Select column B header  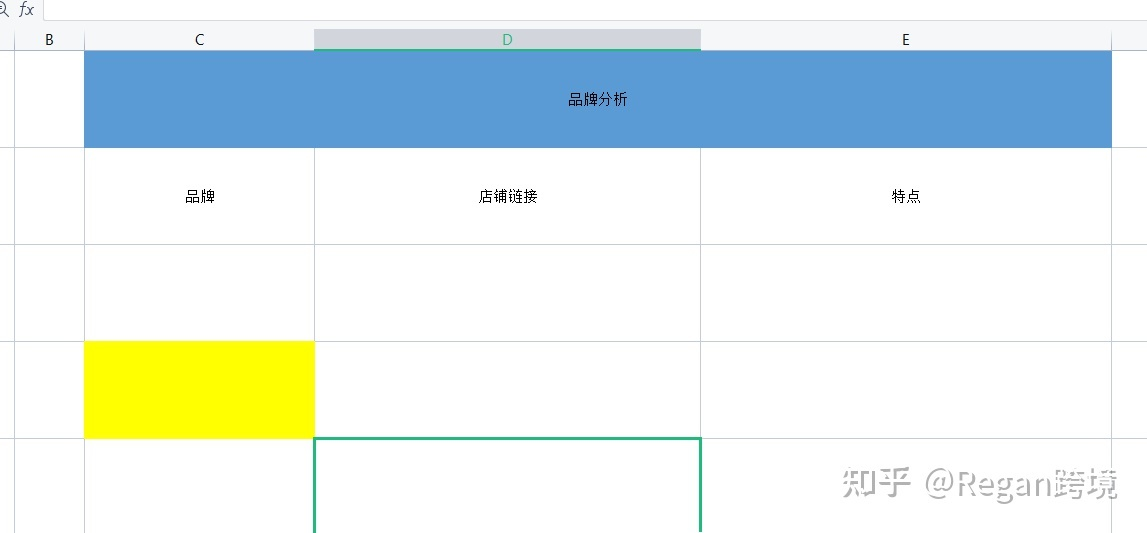click(x=49, y=40)
